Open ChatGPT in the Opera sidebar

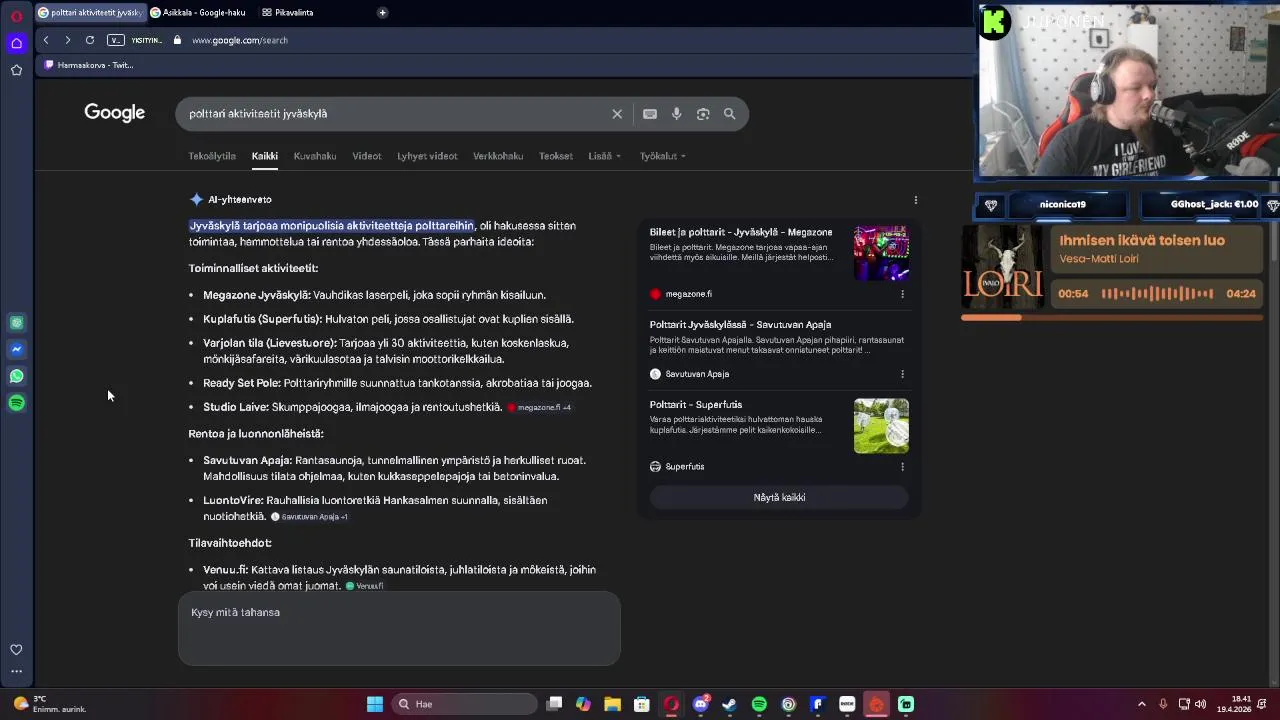click(16, 323)
